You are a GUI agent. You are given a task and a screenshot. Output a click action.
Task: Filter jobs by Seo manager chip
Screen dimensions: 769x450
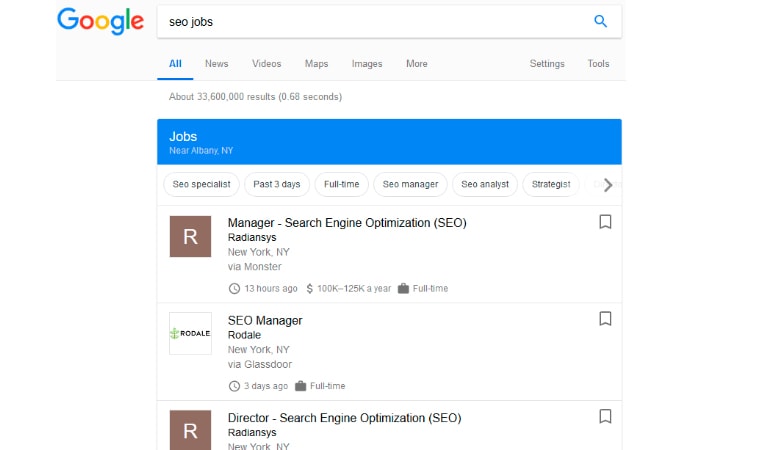[410, 184]
